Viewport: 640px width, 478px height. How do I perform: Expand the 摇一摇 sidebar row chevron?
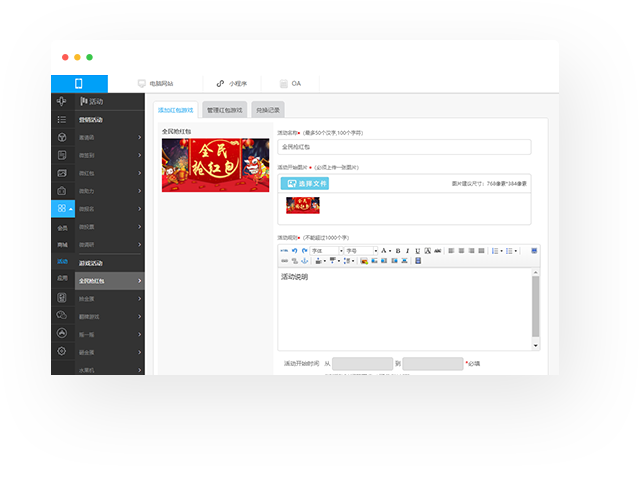[140, 334]
